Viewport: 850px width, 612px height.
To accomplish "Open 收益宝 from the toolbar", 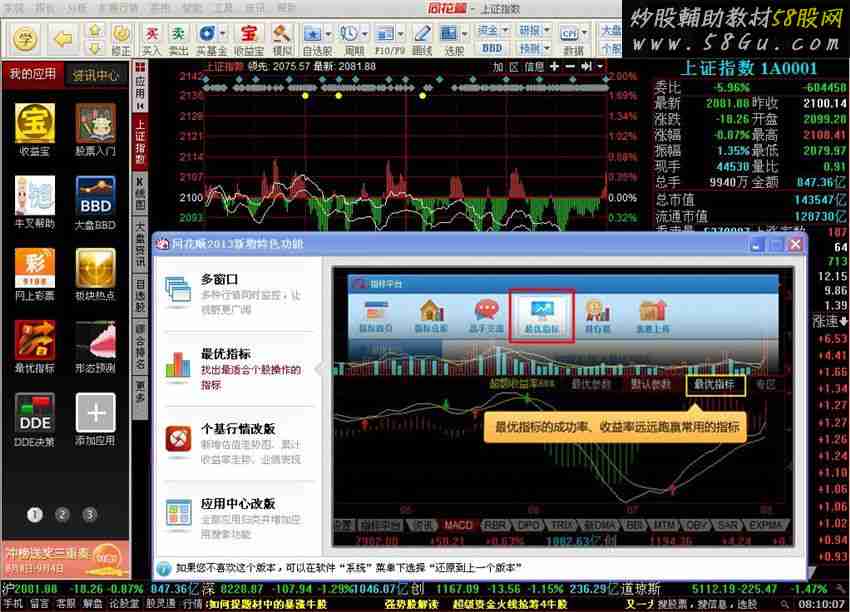I will [249, 39].
